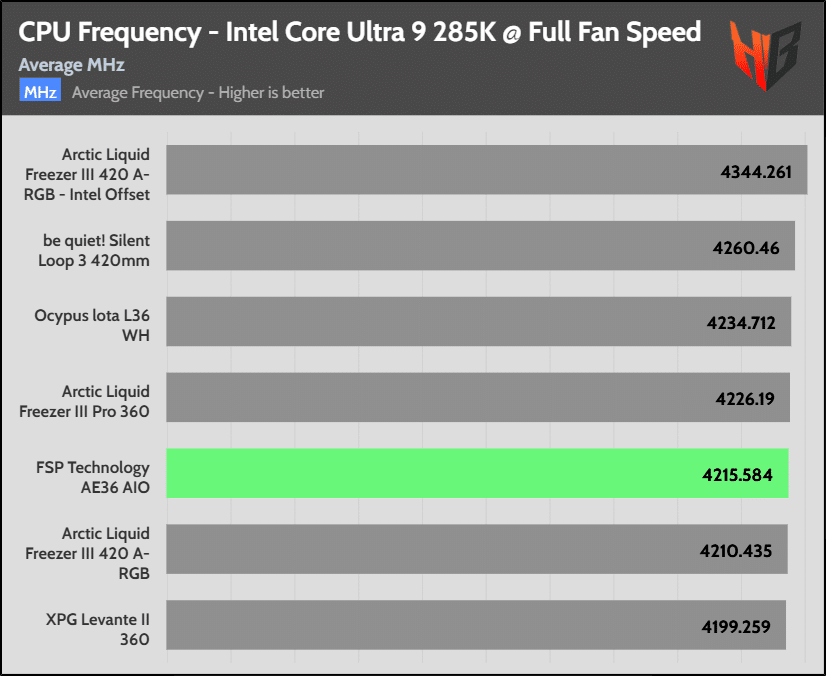
Task: Click the 4215.584 value on green bar
Action: point(738,475)
